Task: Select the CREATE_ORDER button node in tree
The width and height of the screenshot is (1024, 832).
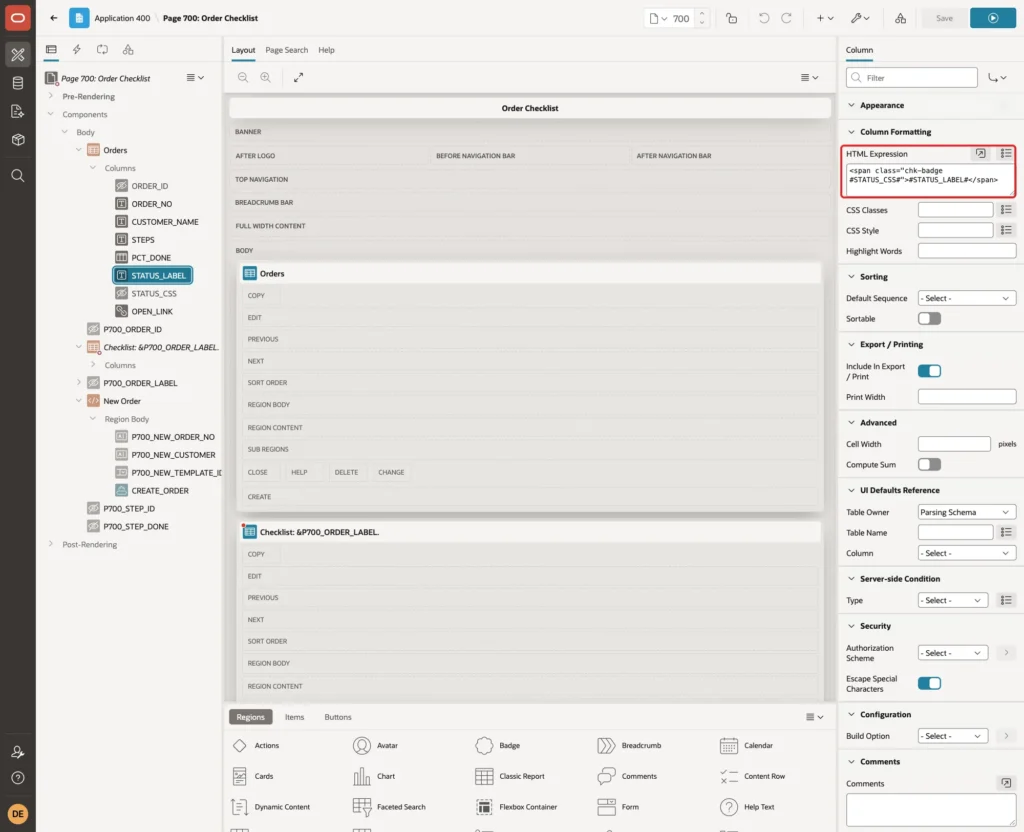Action: tap(160, 491)
